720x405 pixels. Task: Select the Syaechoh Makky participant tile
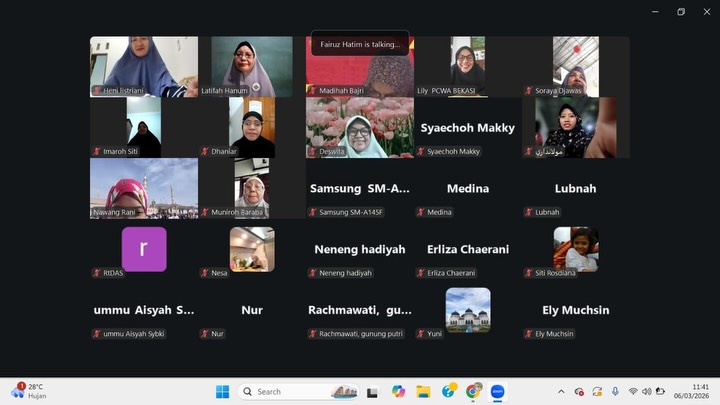click(467, 128)
